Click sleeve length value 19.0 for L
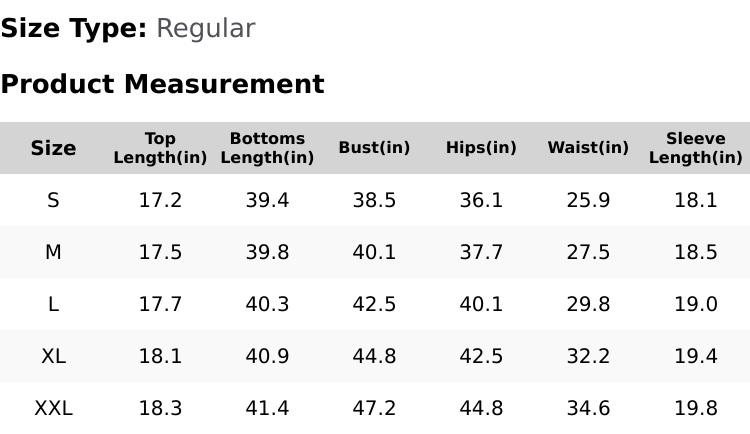Viewport: 750px width, 434px height. 695,304
